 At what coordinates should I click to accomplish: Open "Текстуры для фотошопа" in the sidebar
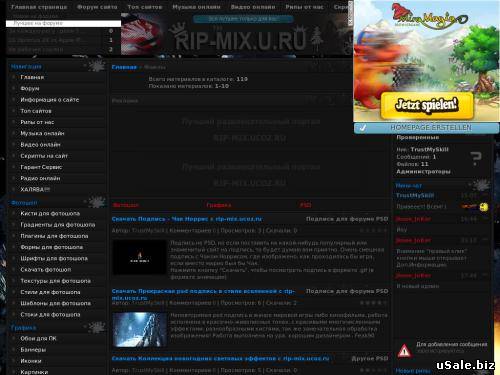55,281
